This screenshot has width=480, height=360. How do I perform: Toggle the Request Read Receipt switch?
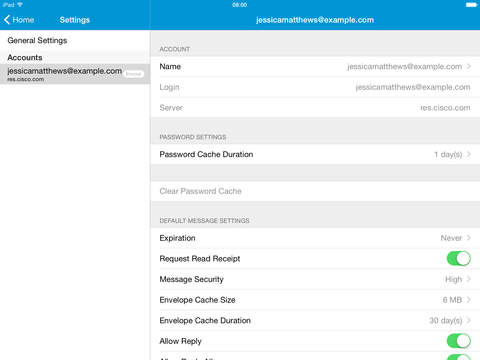tap(459, 259)
